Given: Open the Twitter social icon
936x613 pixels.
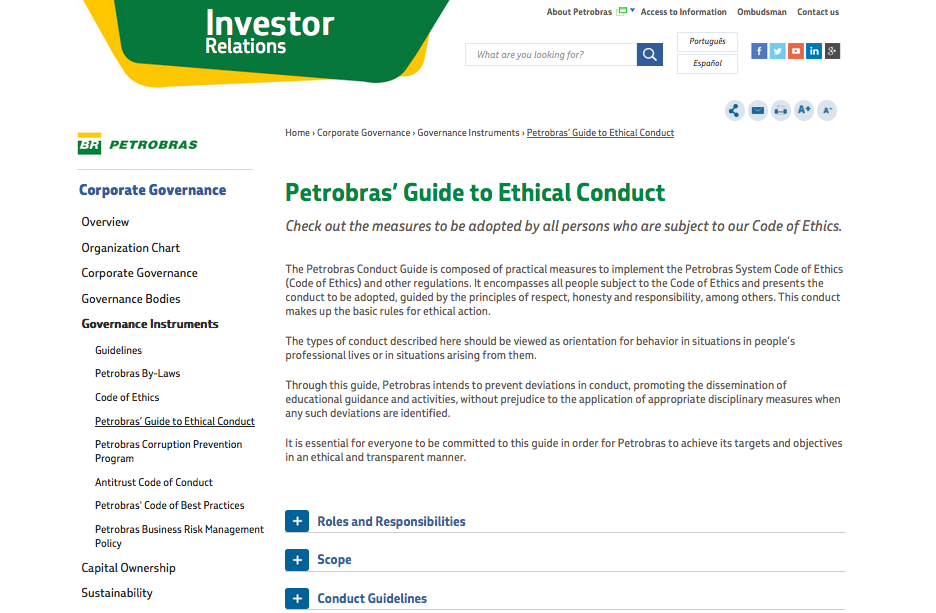Looking at the screenshot, I should coord(777,51).
